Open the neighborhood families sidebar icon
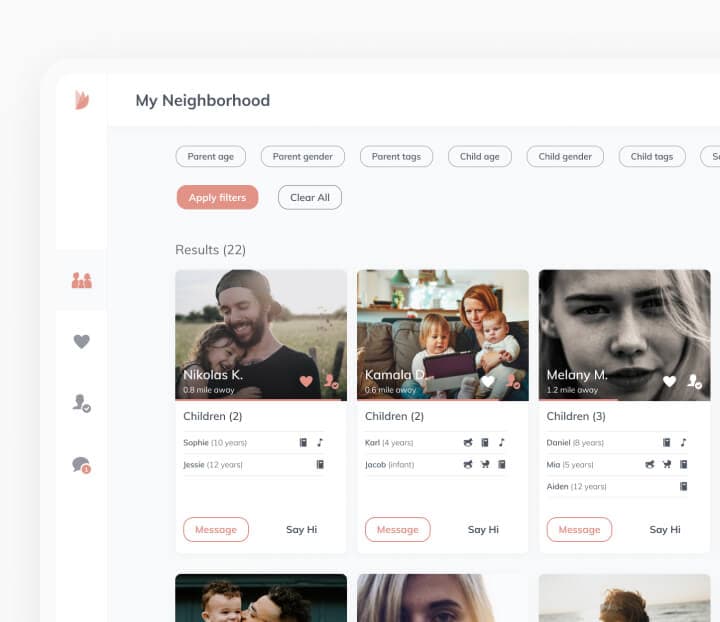Viewport: 720px width, 622px height. pyautogui.click(x=82, y=280)
